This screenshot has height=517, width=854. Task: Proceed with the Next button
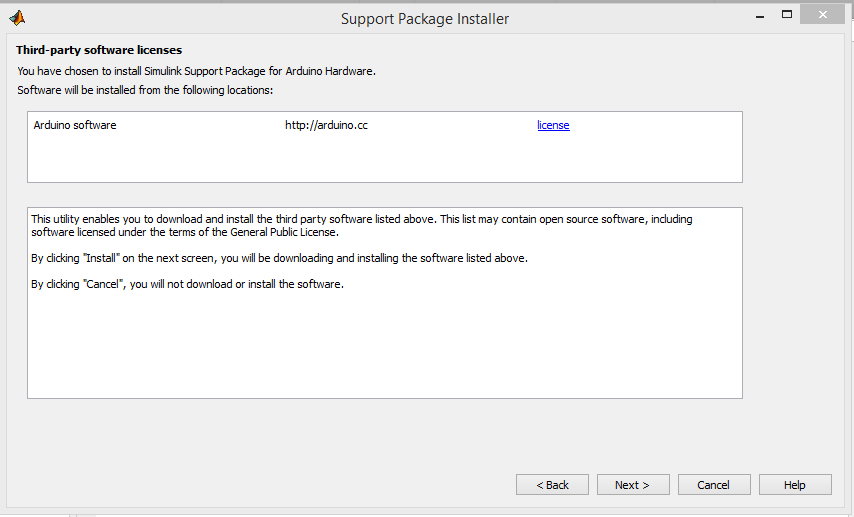633,485
